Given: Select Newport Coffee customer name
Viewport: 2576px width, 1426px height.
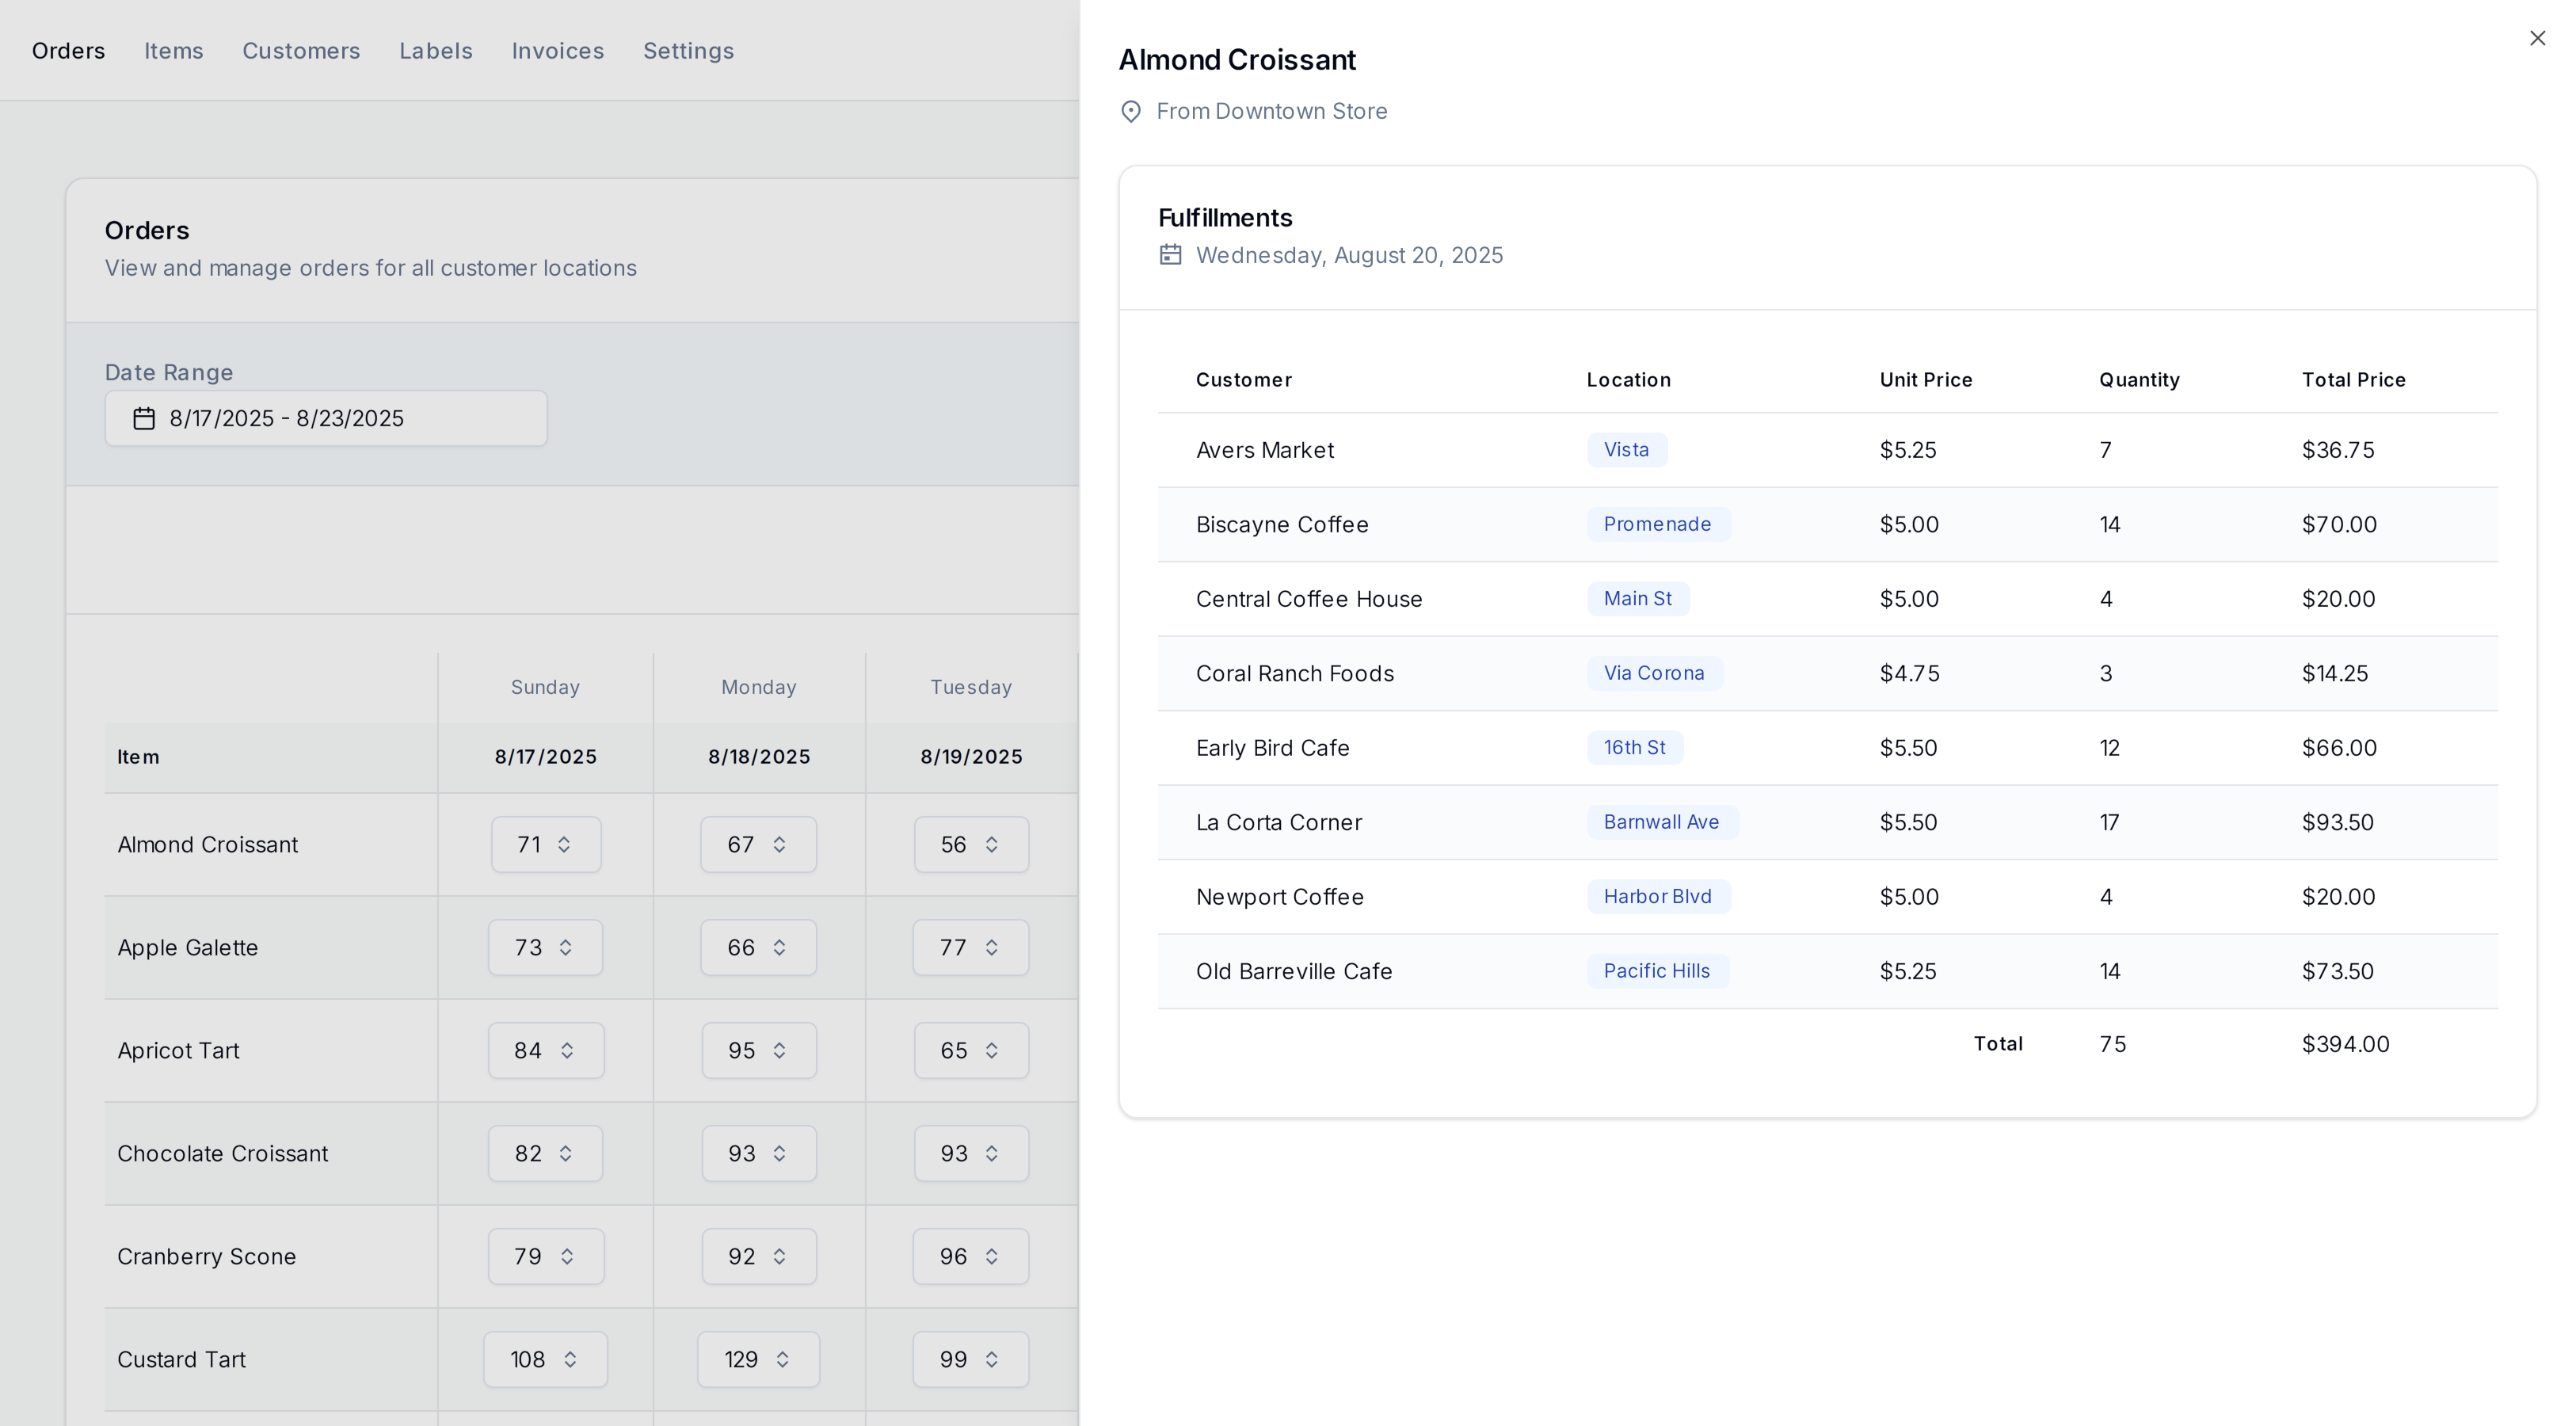Looking at the screenshot, I should [x=1280, y=897].
